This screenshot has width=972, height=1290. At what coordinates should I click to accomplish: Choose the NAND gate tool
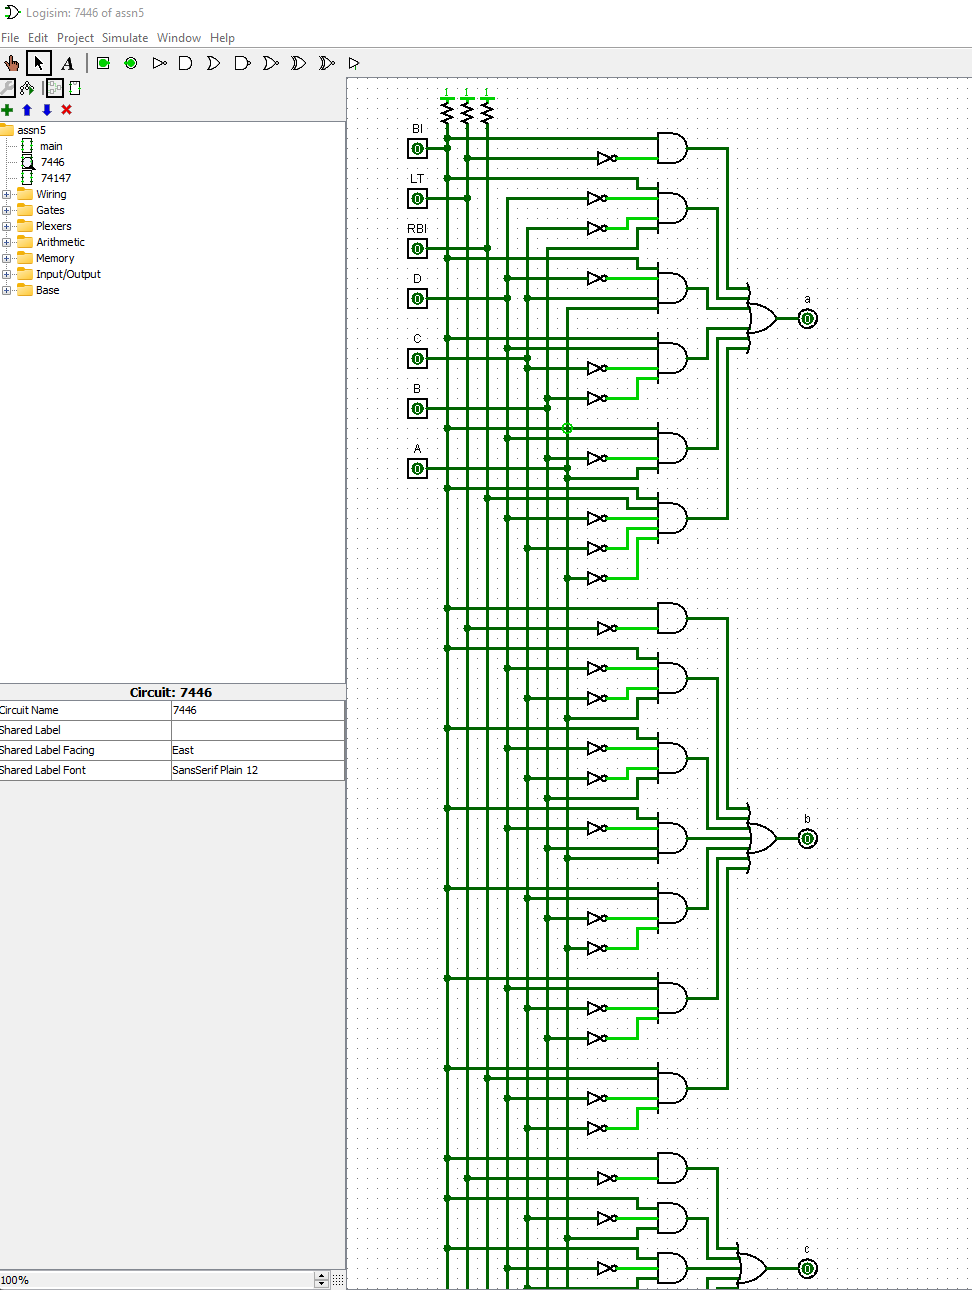[242, 63]
